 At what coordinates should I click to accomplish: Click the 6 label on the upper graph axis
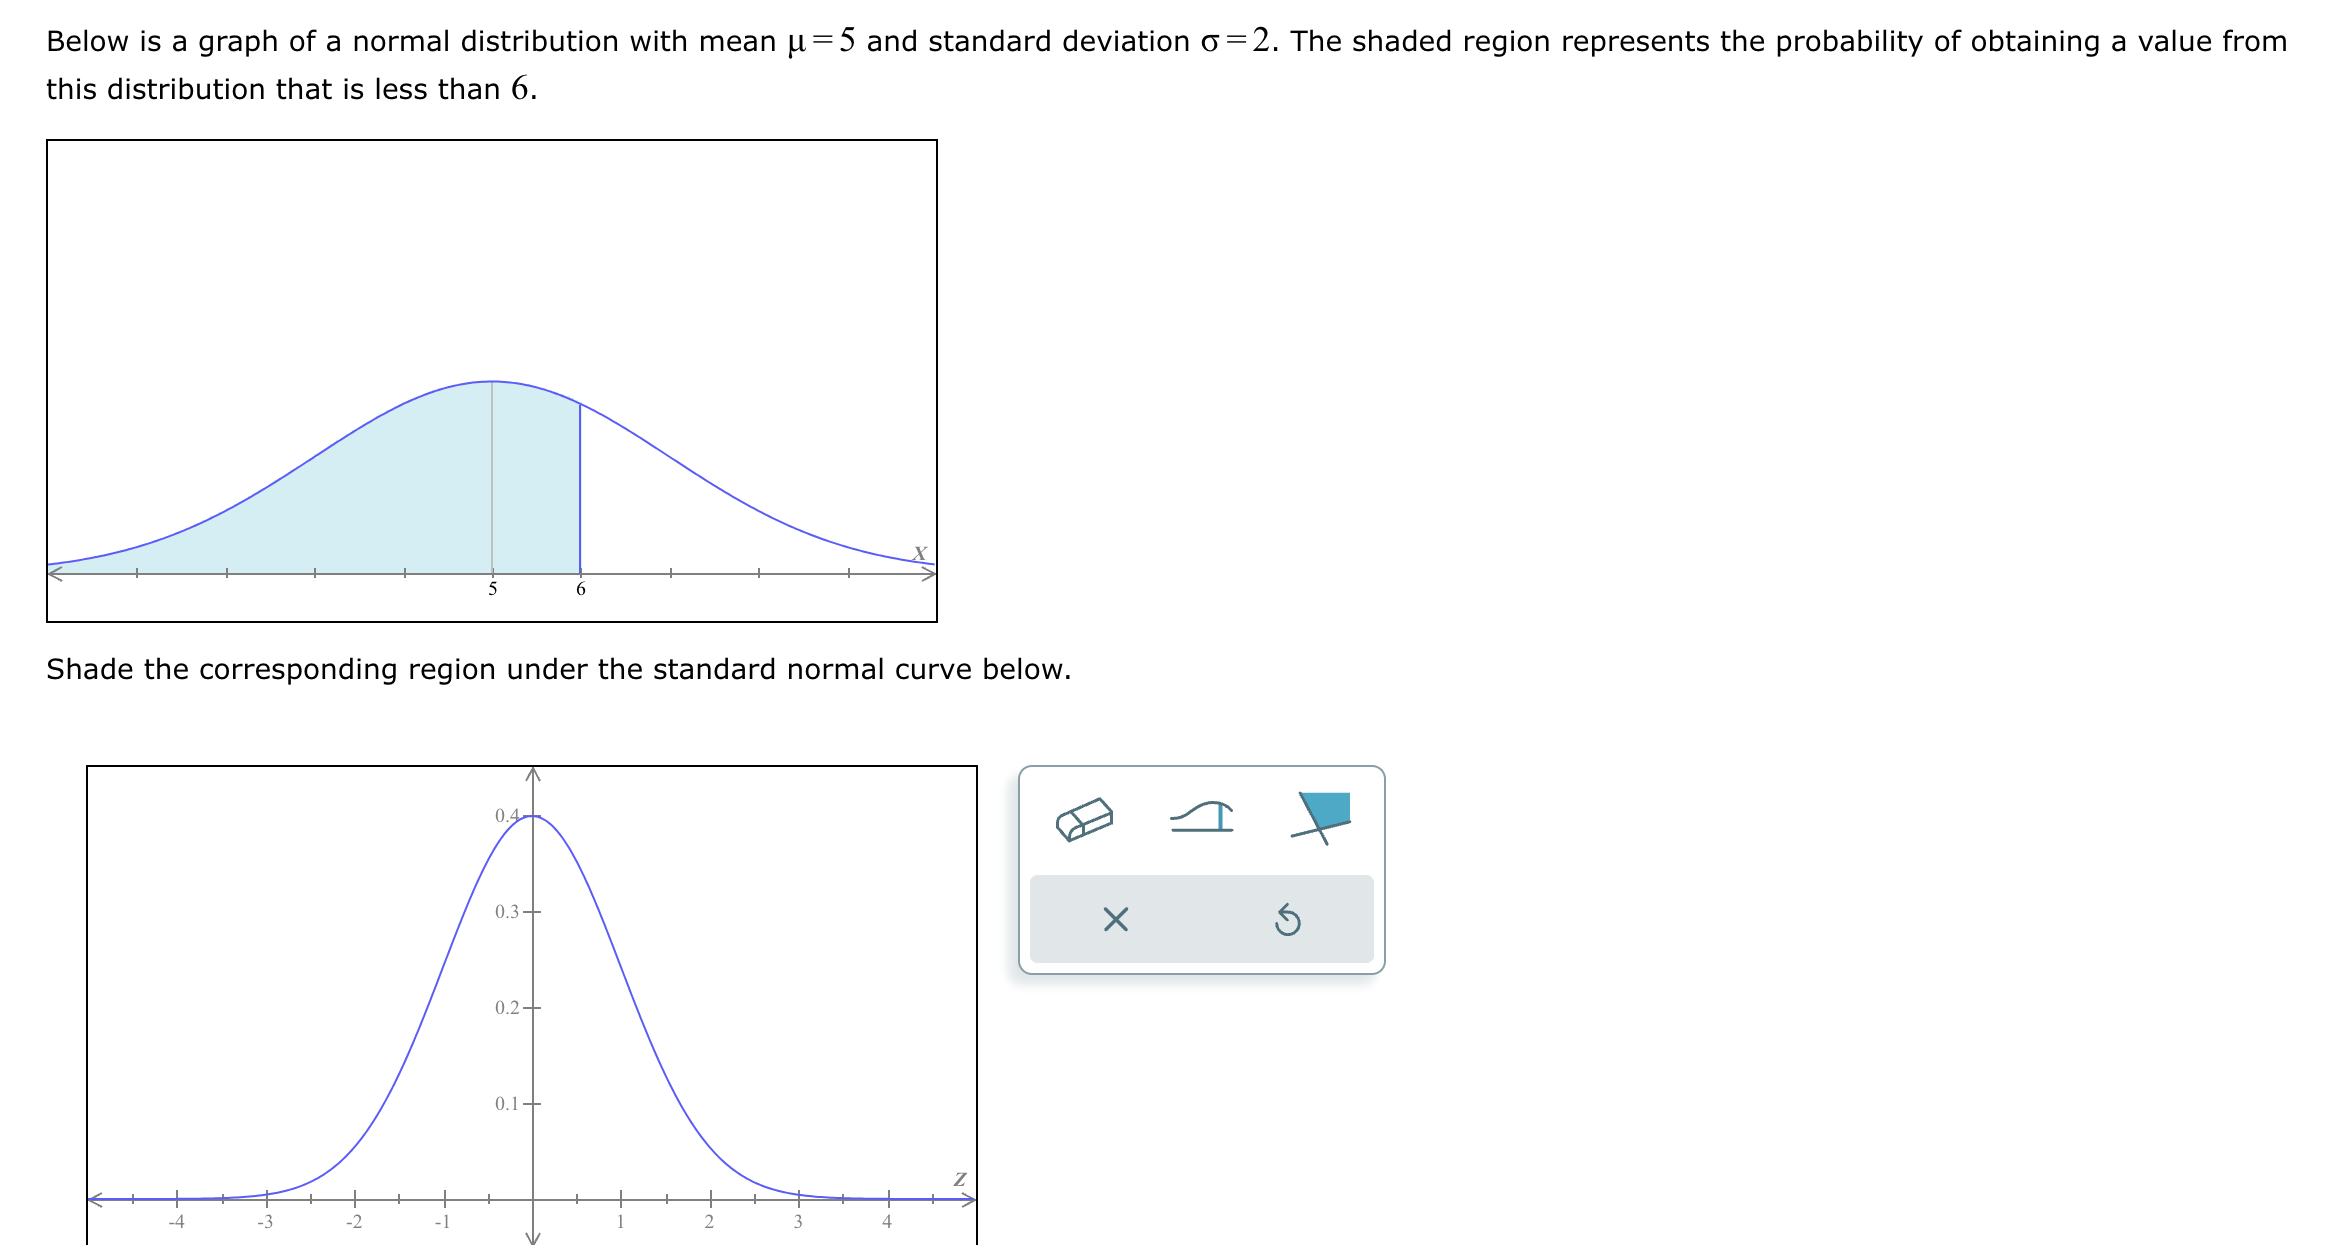point(580,590)
